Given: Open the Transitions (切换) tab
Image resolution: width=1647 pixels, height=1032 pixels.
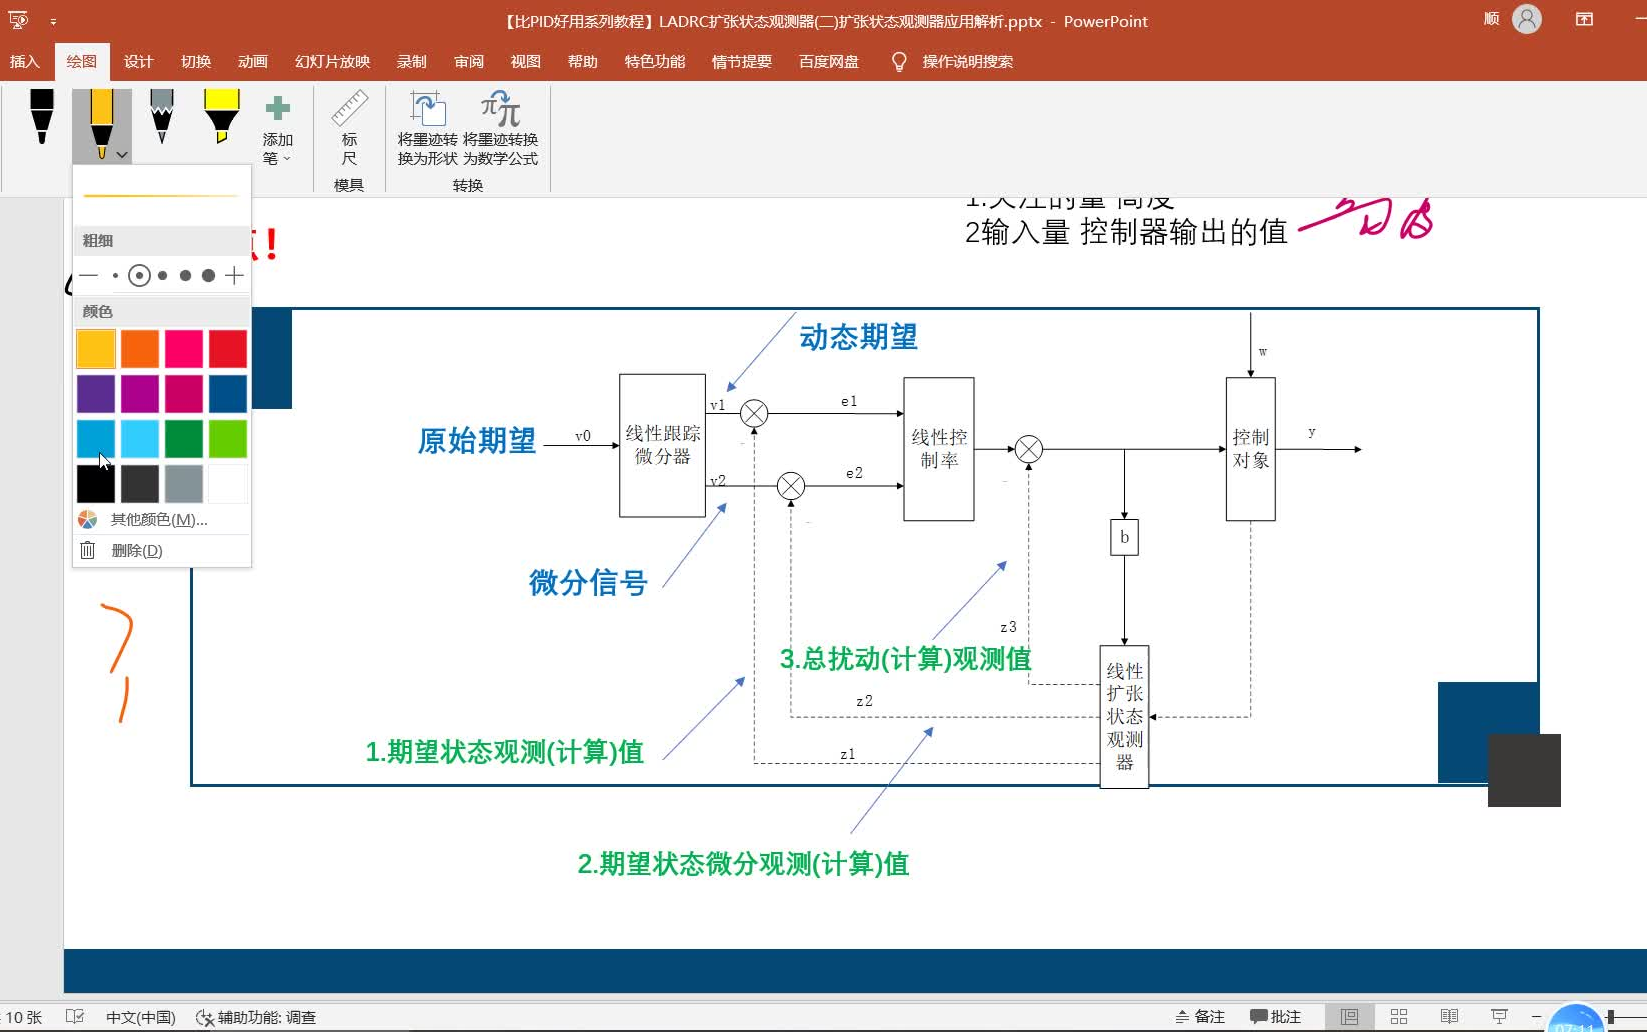Looking at the screenshot, I should [x=196, y=61].
